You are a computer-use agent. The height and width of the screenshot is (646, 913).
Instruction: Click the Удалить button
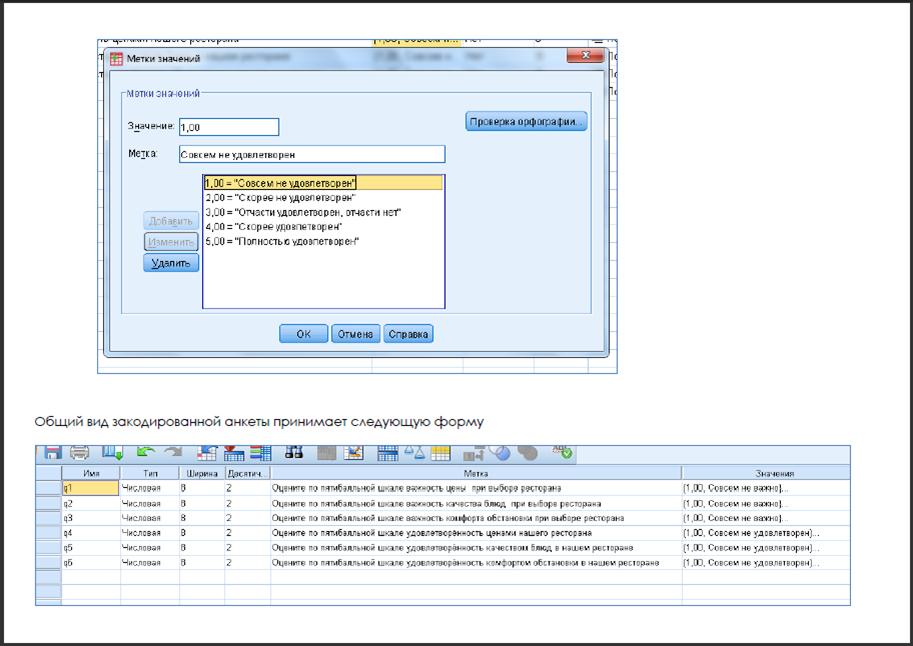click(x=171, y=263)
